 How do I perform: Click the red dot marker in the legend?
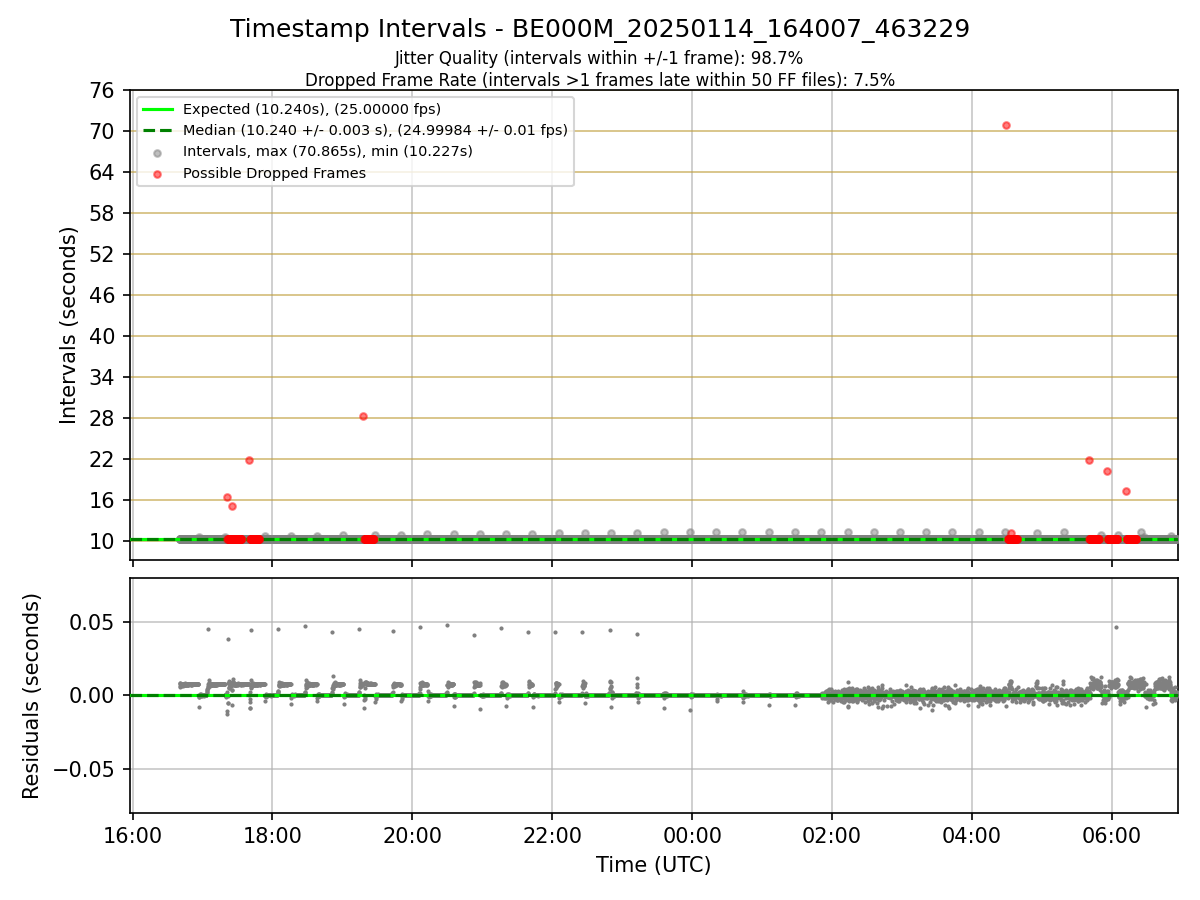tap(158, 173)
